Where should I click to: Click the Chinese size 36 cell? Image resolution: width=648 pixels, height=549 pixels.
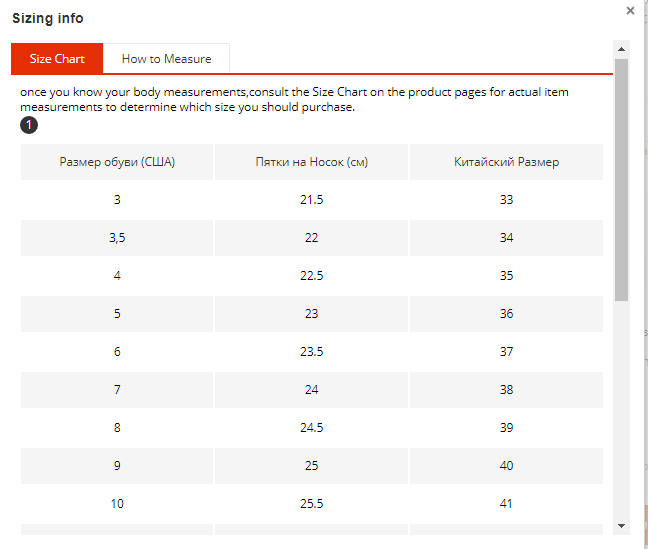point(506,314)
